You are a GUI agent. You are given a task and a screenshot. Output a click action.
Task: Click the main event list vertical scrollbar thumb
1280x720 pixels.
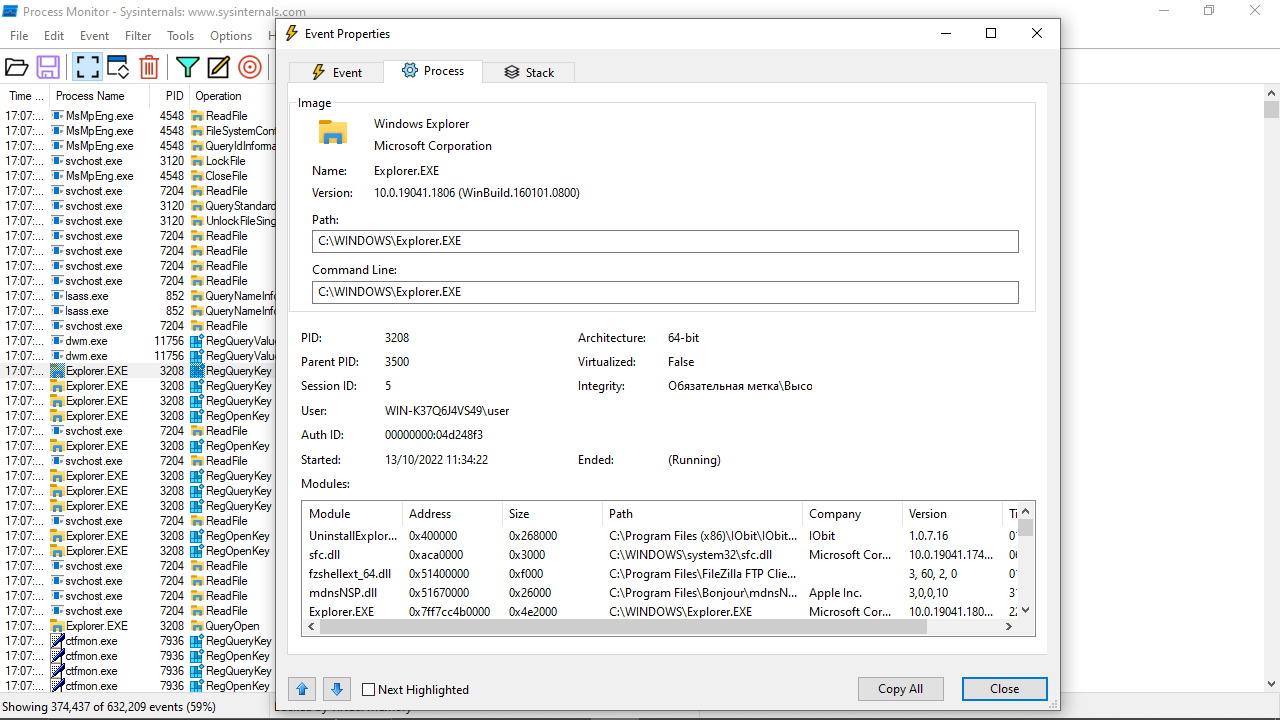(1271, 109)
